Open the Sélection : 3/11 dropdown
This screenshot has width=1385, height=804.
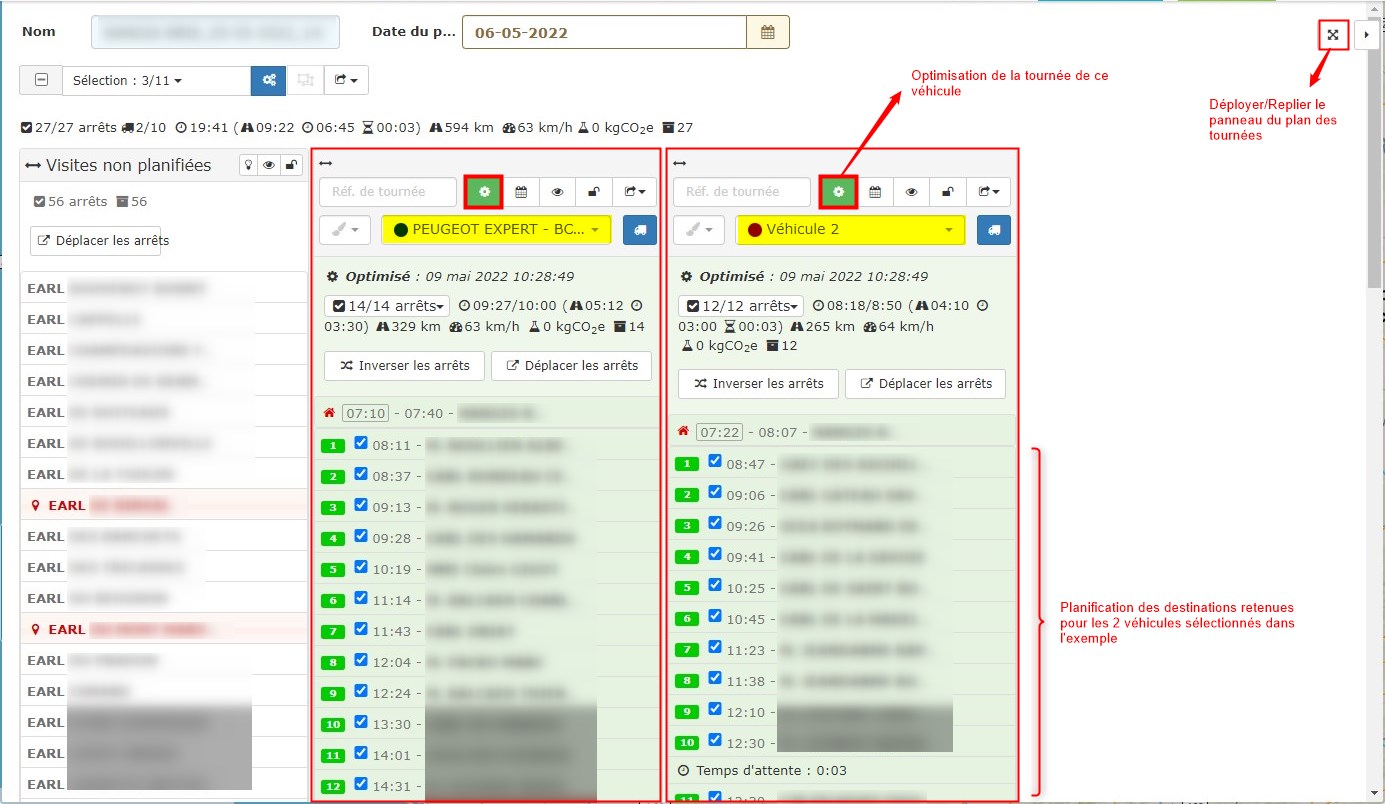pos(156,81)
